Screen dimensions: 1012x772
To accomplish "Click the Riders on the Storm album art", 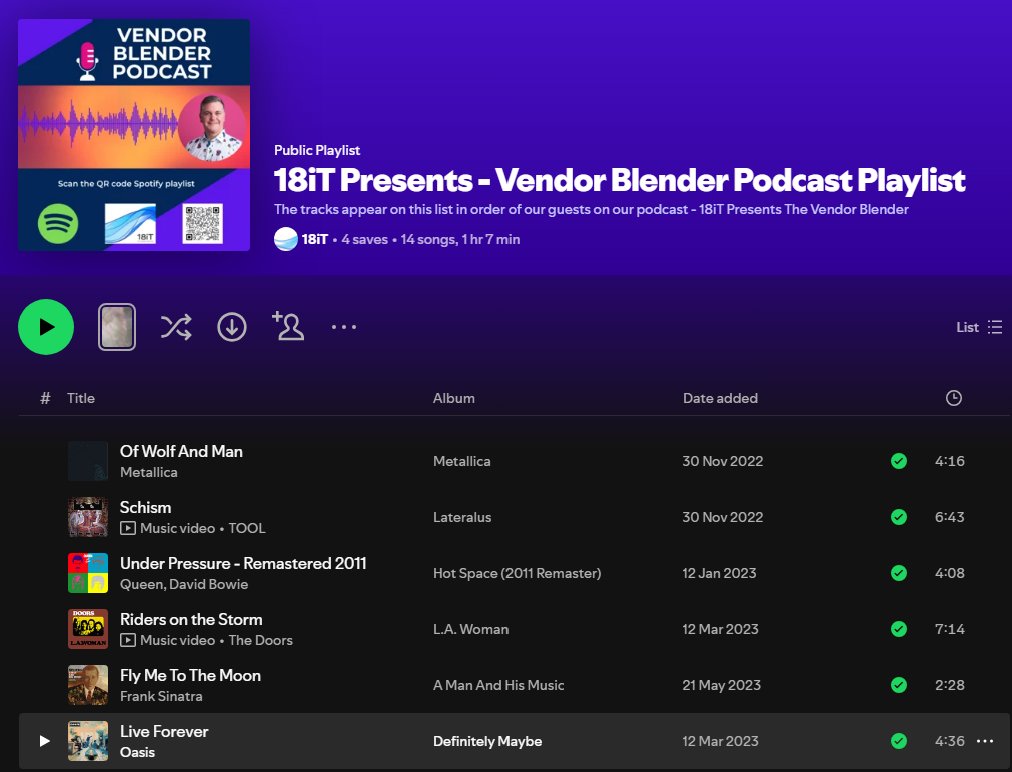I will point(88,629).
